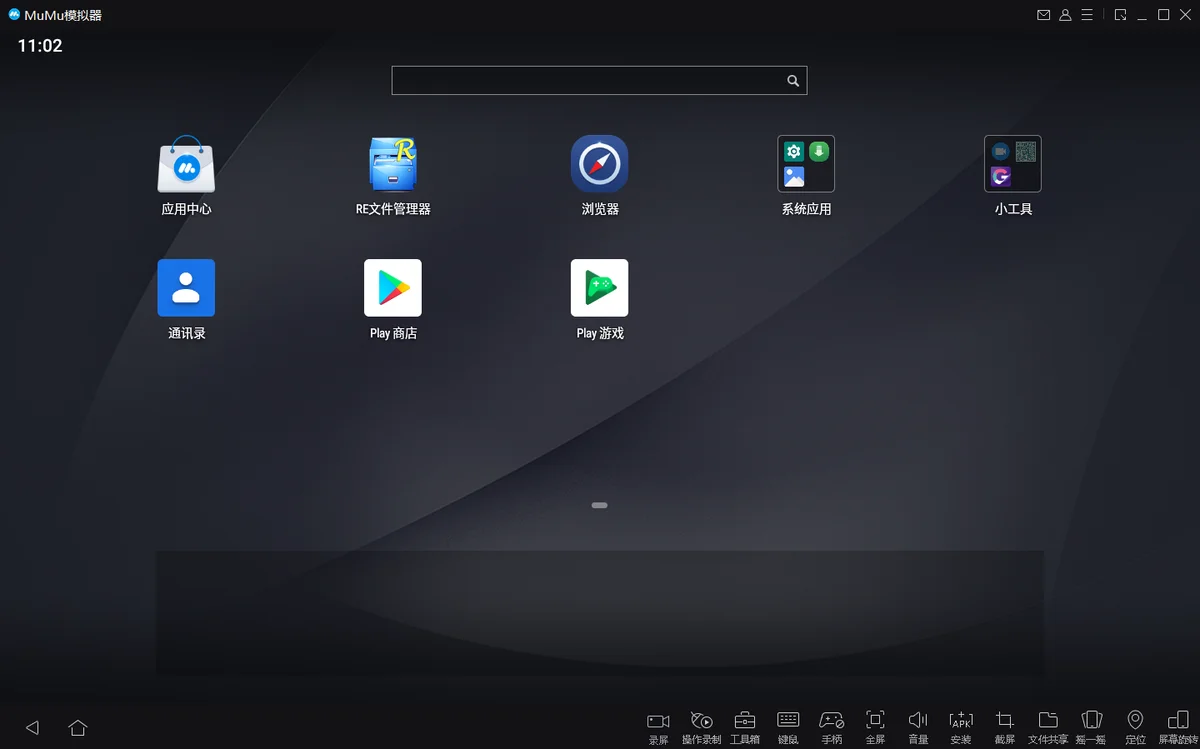Open 键鼠 keyboard mapping
This screenshot has height=749, width=1200.
click(x=788, y=727)
